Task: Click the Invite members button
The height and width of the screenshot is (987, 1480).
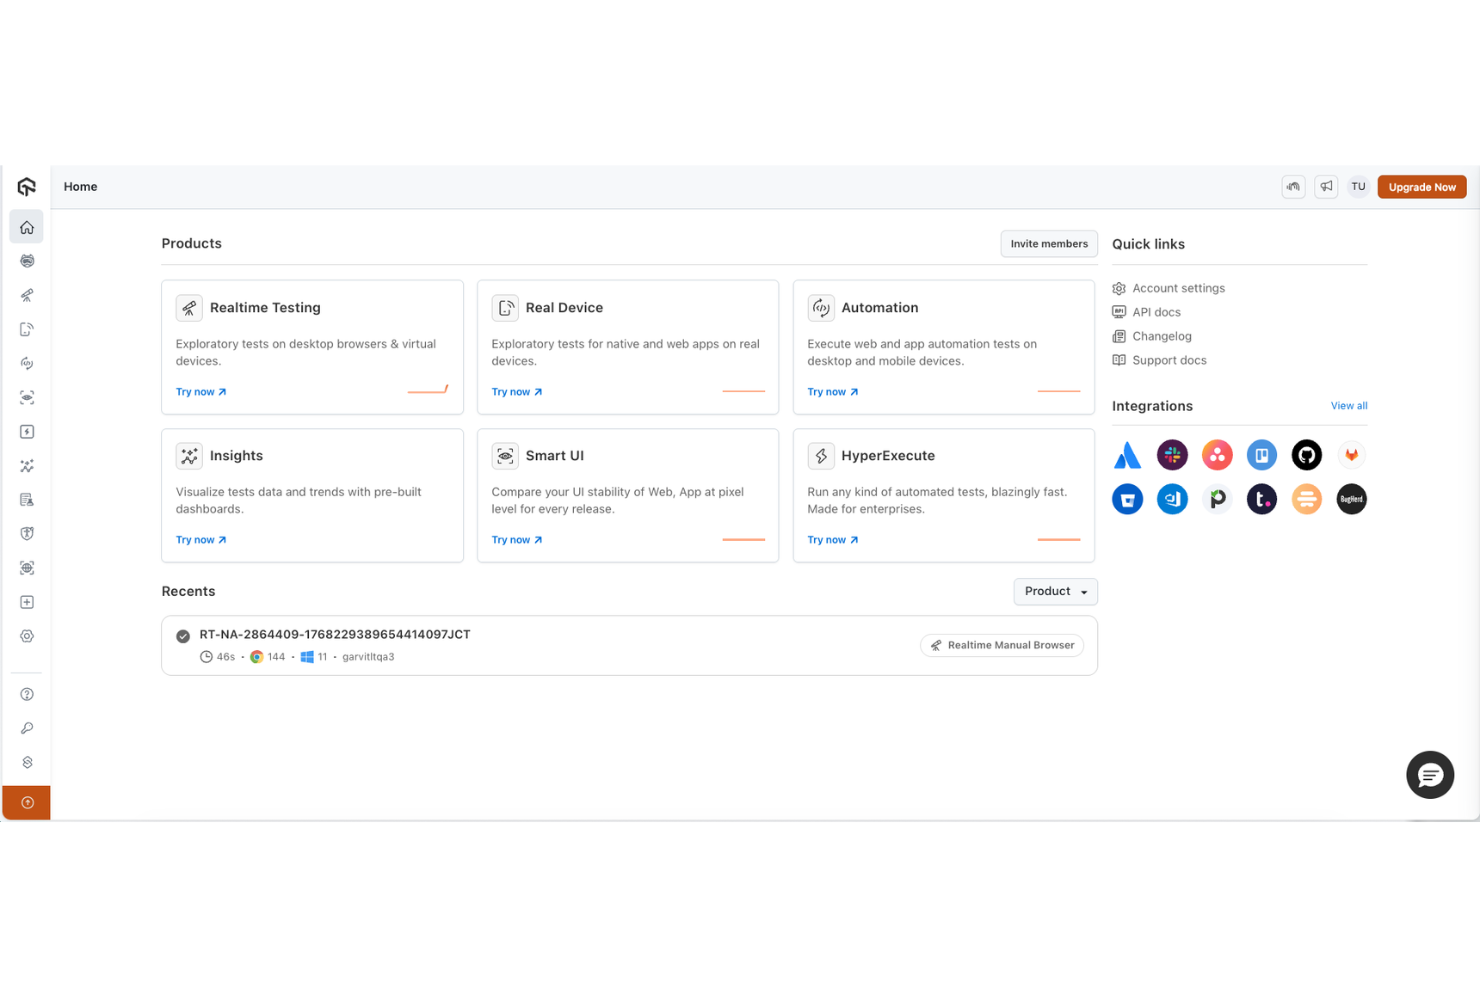Action: pyautogui.click(x=1049, y=244)
